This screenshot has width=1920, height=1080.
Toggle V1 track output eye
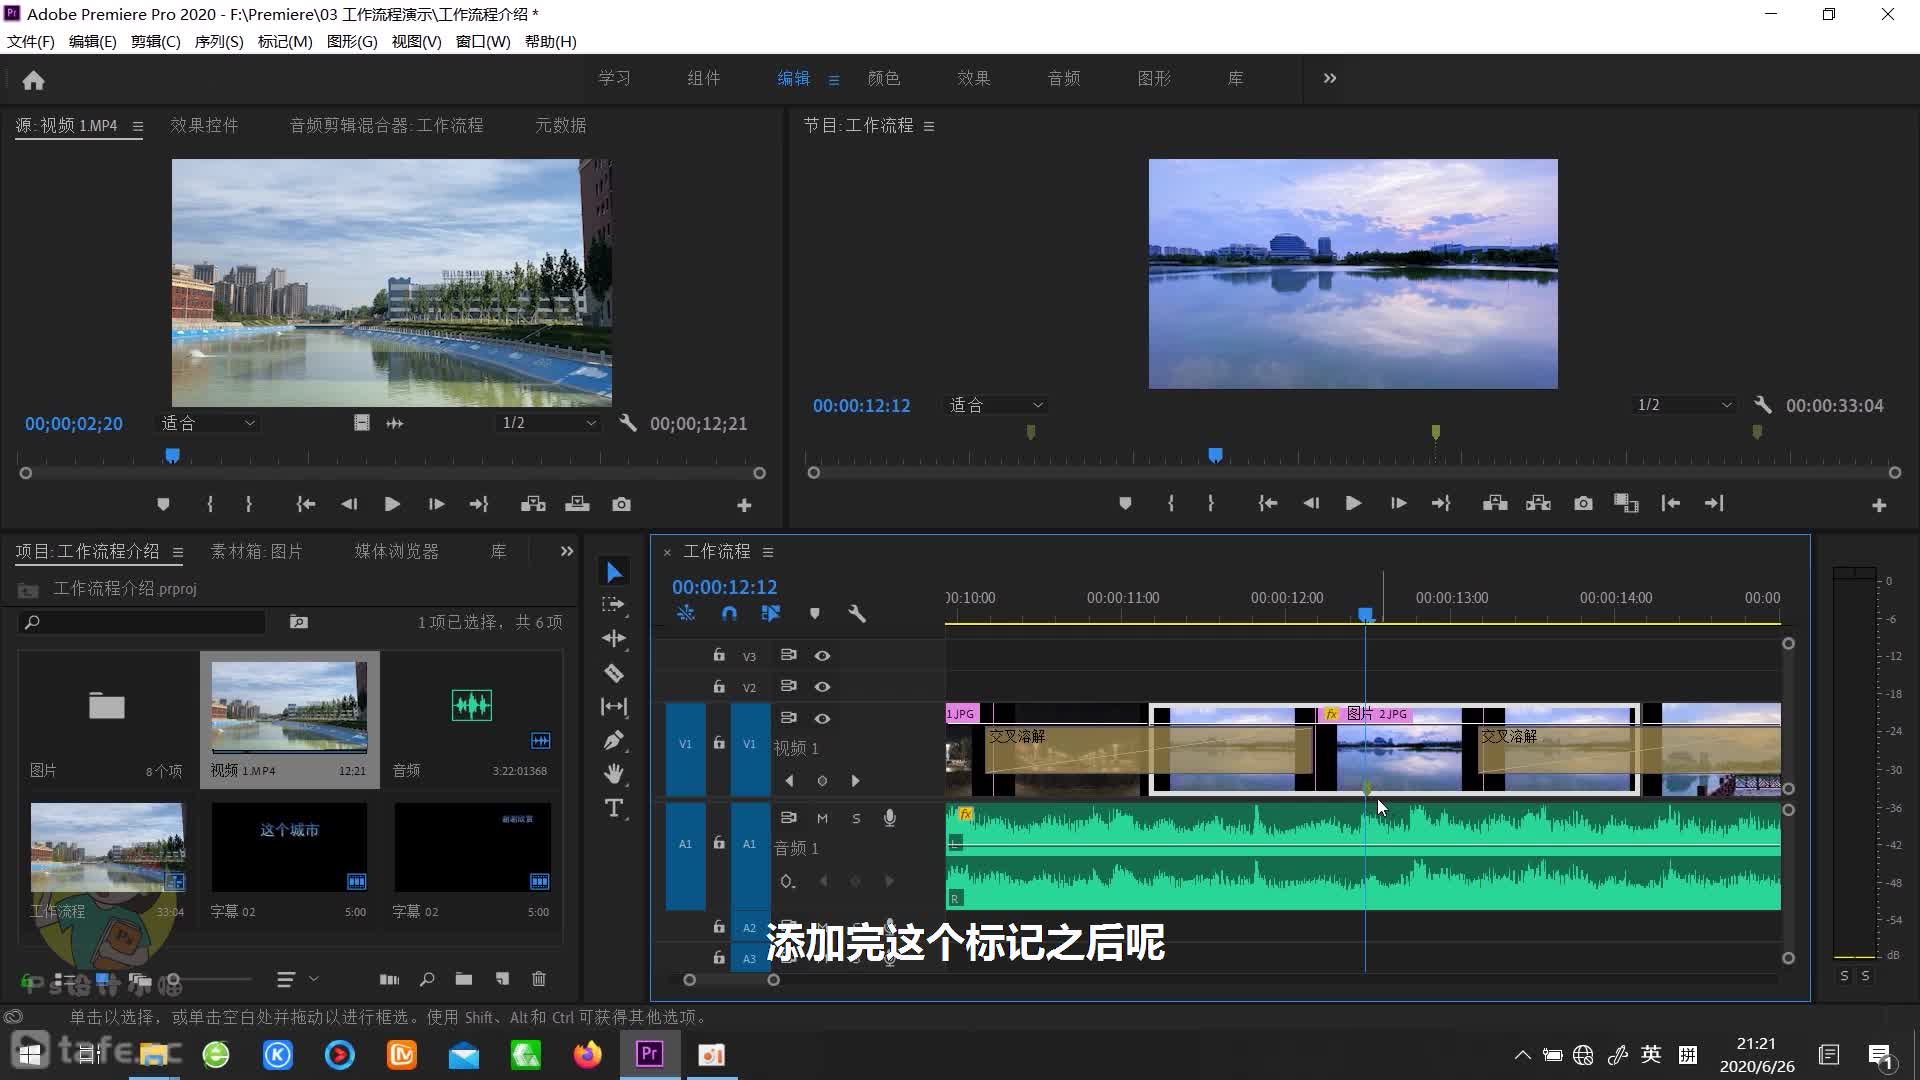pos(822,719)
